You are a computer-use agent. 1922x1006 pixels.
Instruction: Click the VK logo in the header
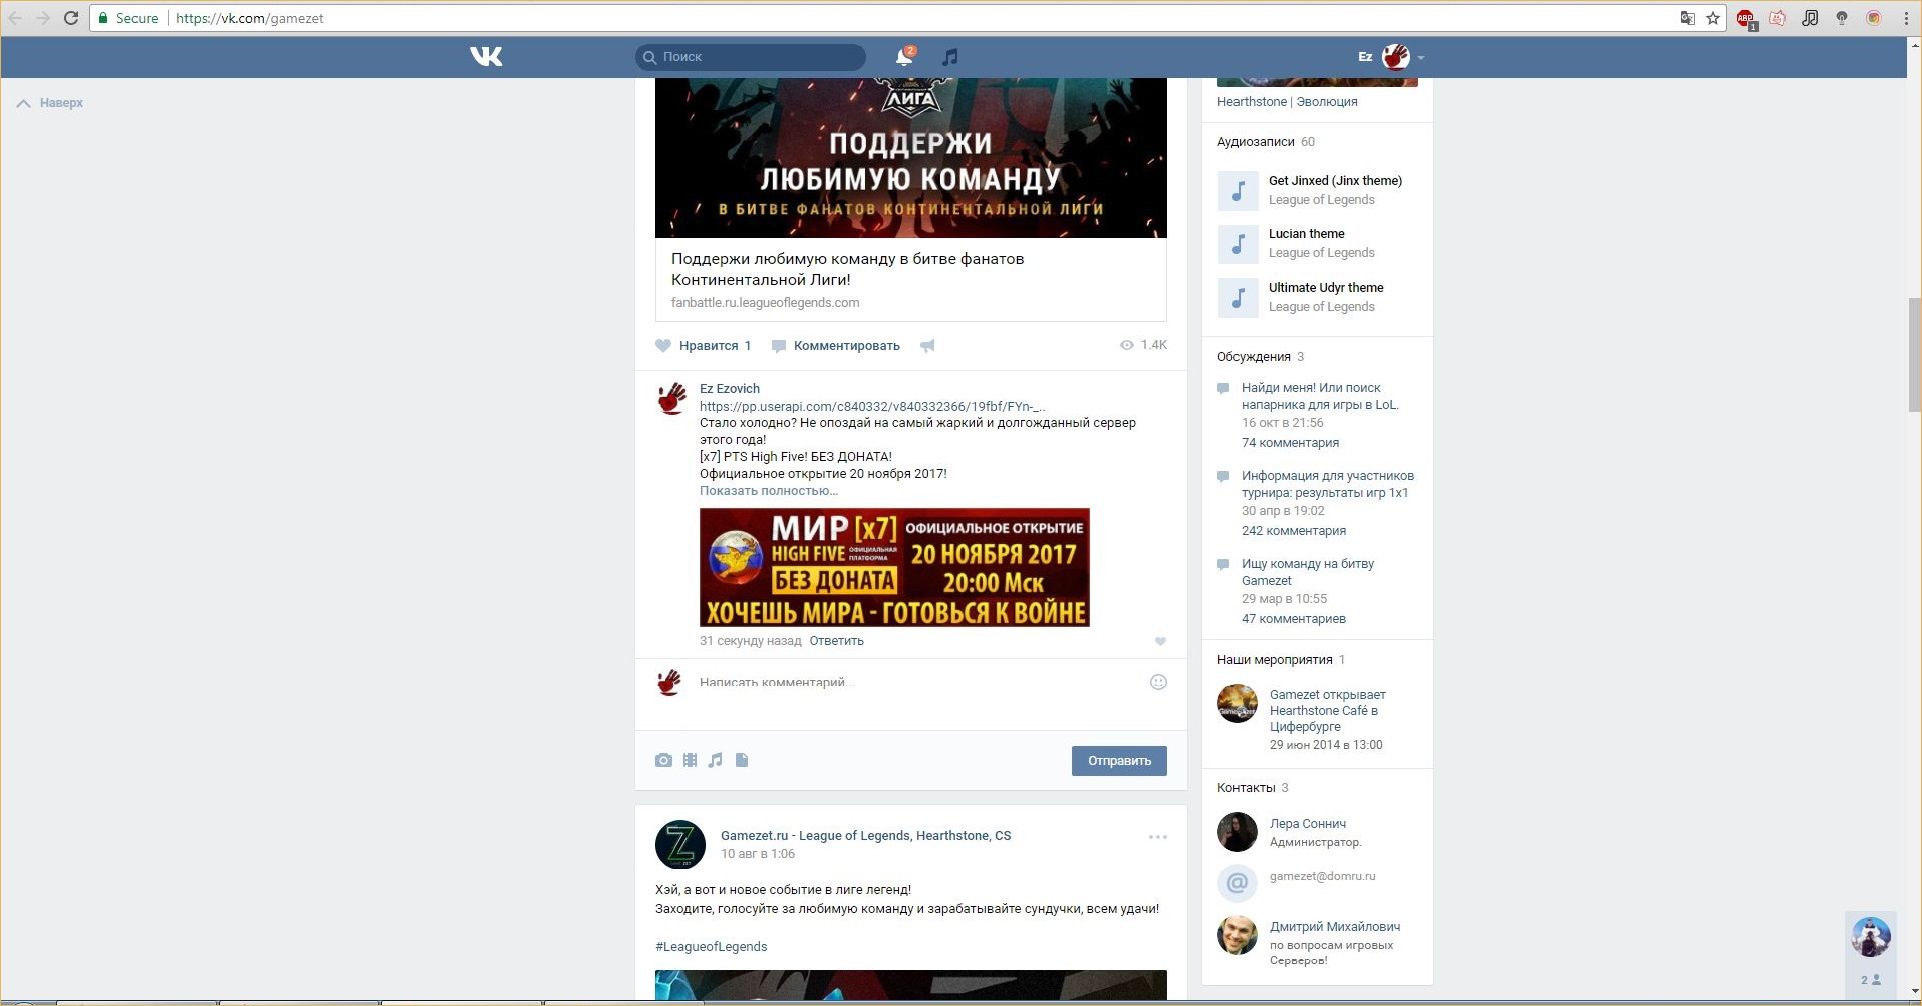486,57
